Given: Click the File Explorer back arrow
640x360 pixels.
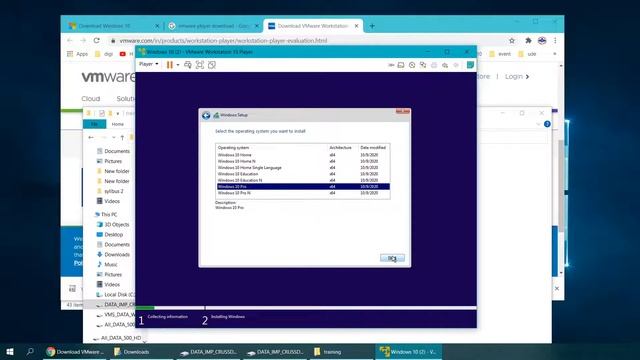Looking at the screenshot, I should [x=91, y=138].
